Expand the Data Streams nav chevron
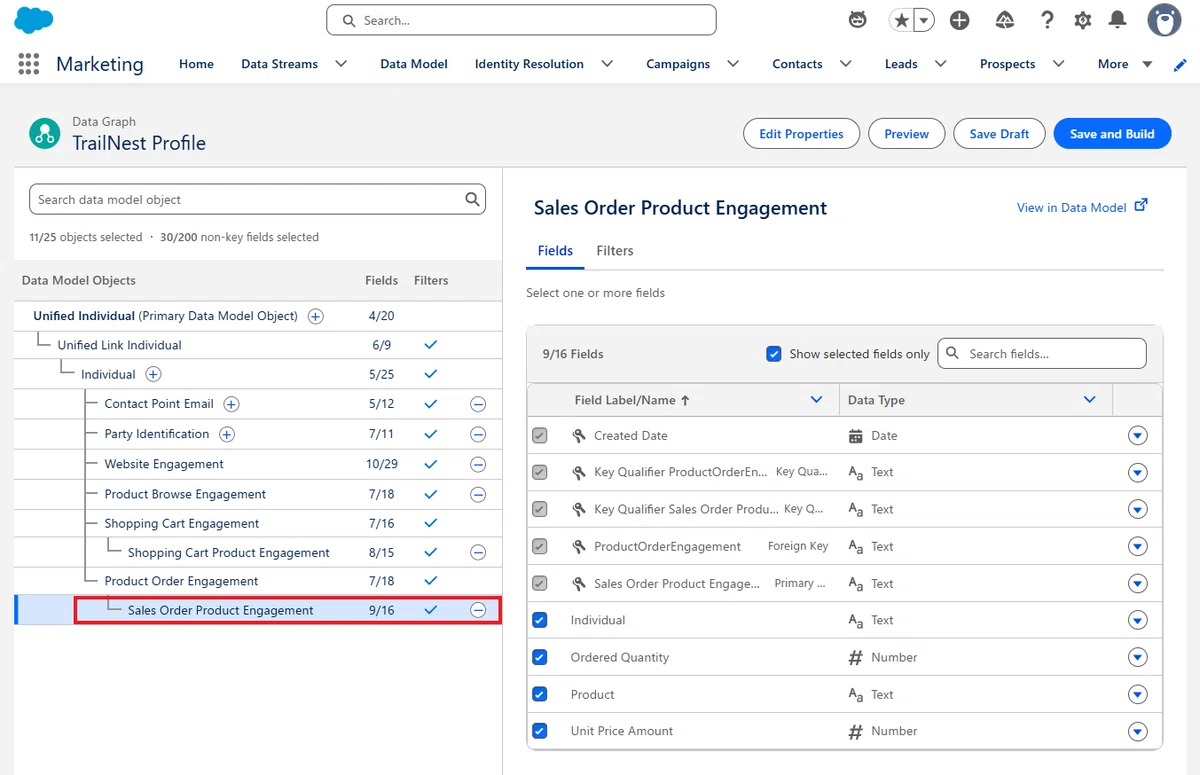The image size is (1200, 775). coord(341,64)
